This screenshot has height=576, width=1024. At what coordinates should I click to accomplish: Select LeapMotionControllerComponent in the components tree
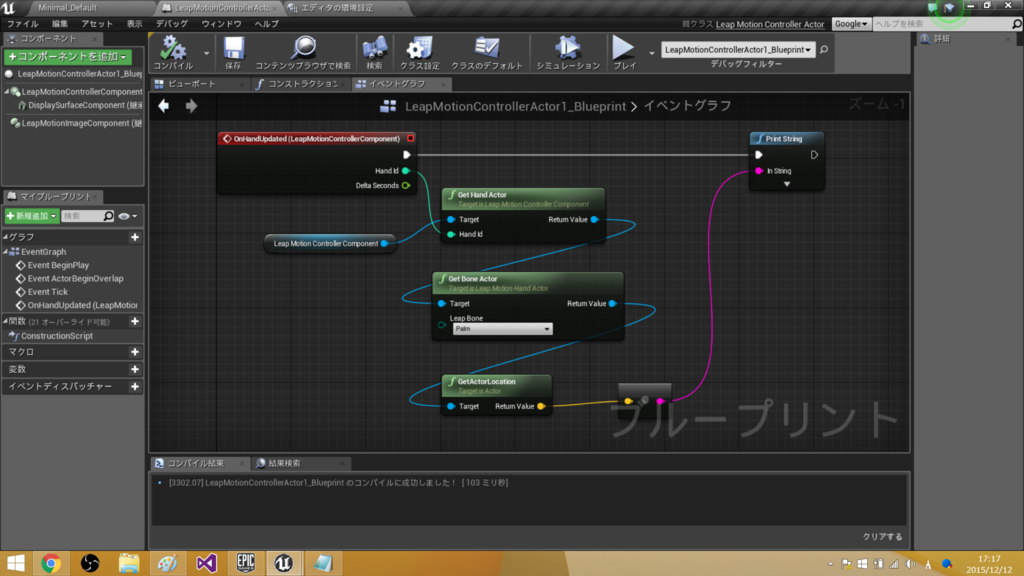[x=82, y=92]
